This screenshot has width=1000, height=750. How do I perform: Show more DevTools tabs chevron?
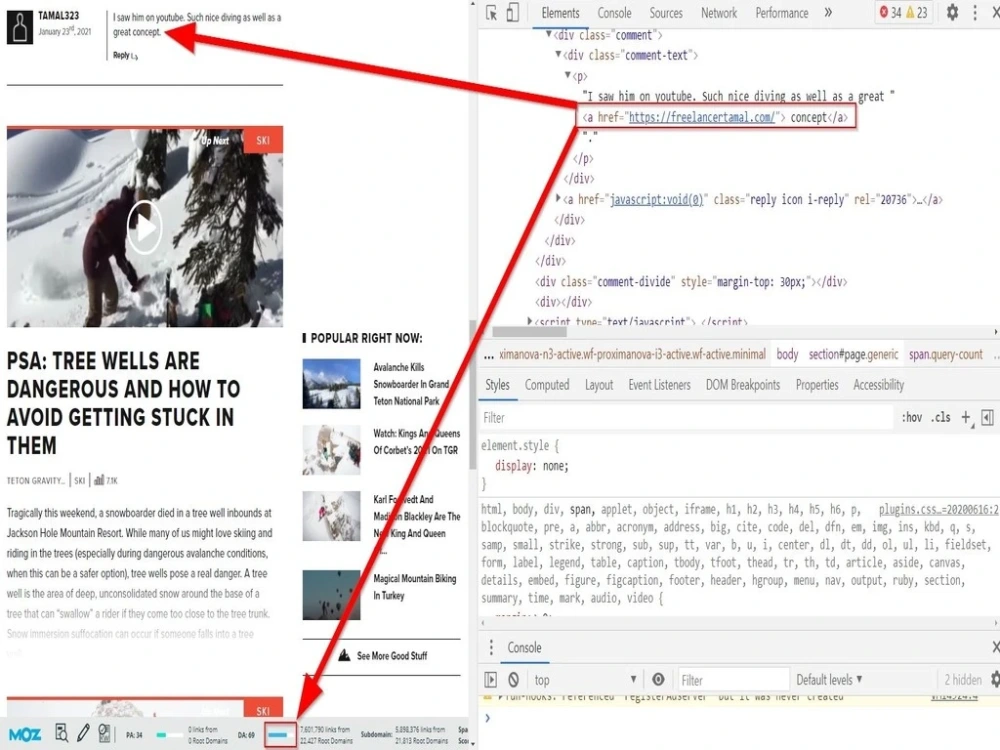[x=828, y=12]
